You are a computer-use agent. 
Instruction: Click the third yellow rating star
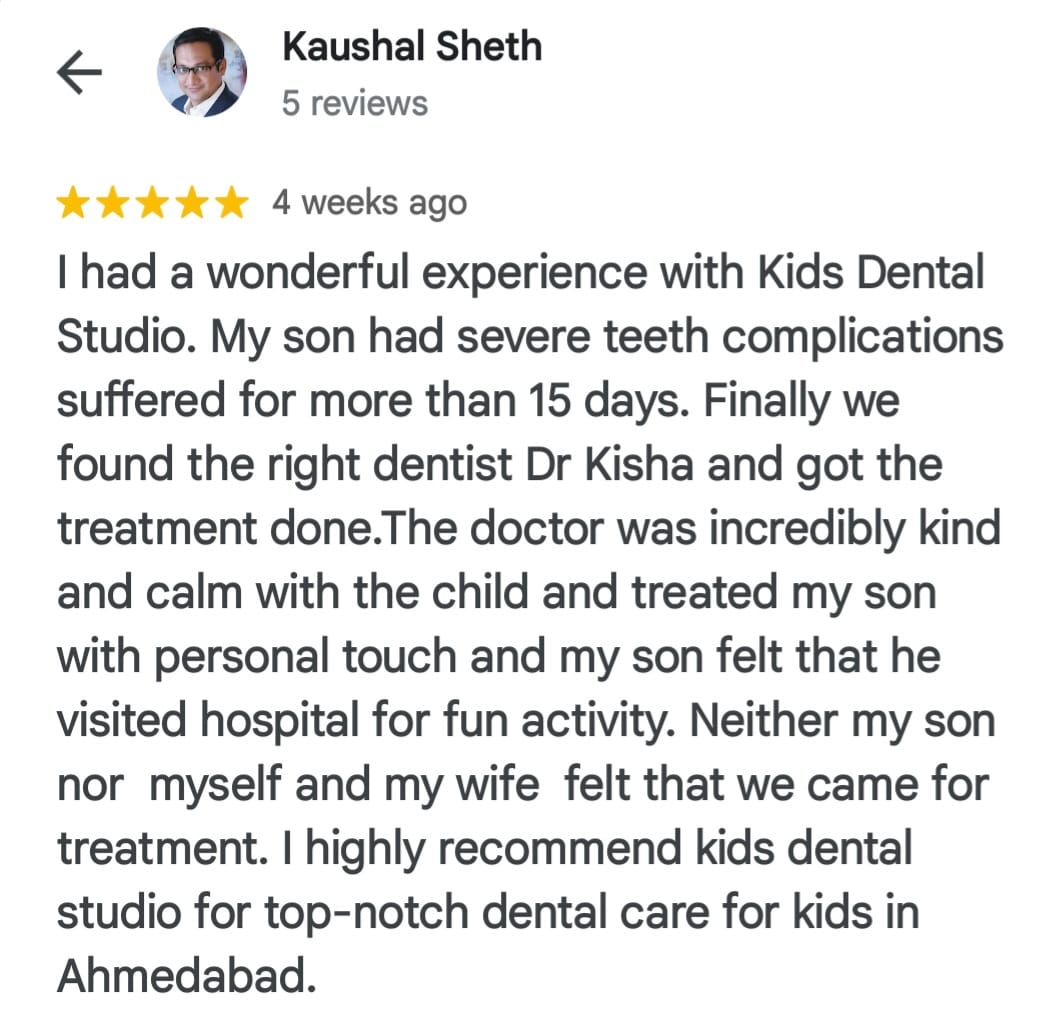coord(152,203)
